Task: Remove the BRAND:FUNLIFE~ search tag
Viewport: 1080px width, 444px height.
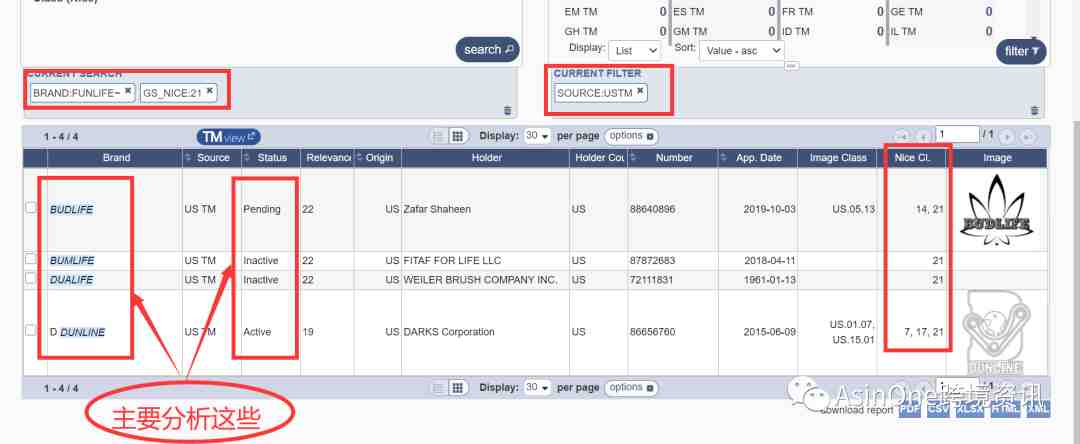Action: tap(127, 90)
